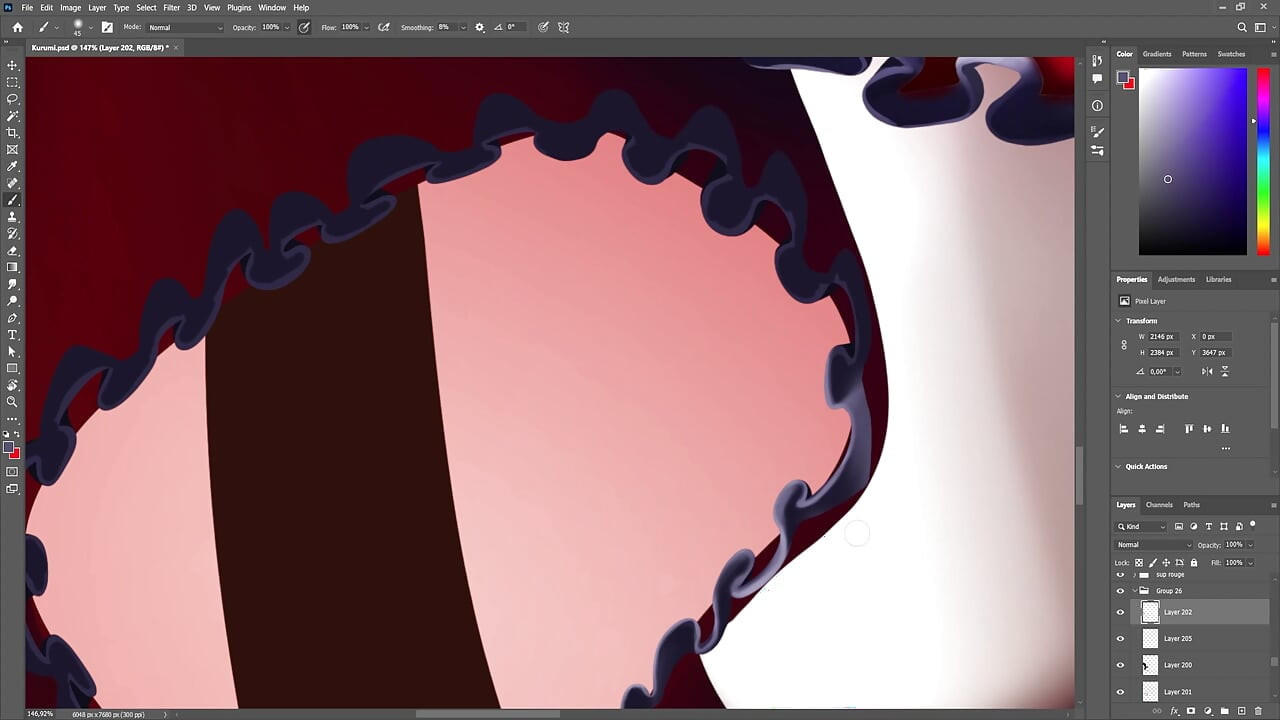Open layer filter Kind dropdown
This screenshot has width=1280, height=720.
tap(1142, 526)
